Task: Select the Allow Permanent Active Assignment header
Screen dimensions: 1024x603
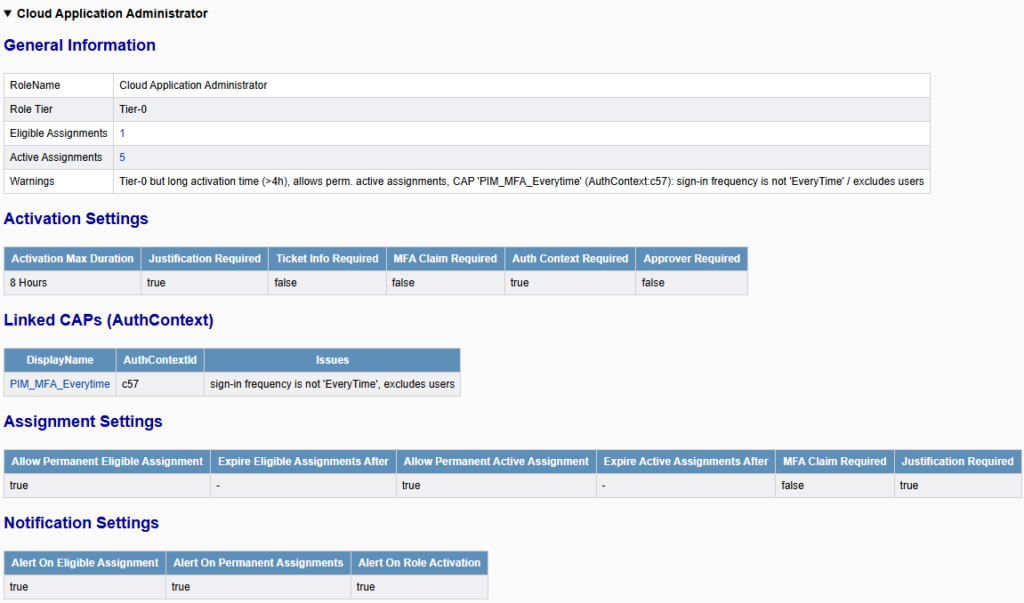Action: click(x=496, y=461)
